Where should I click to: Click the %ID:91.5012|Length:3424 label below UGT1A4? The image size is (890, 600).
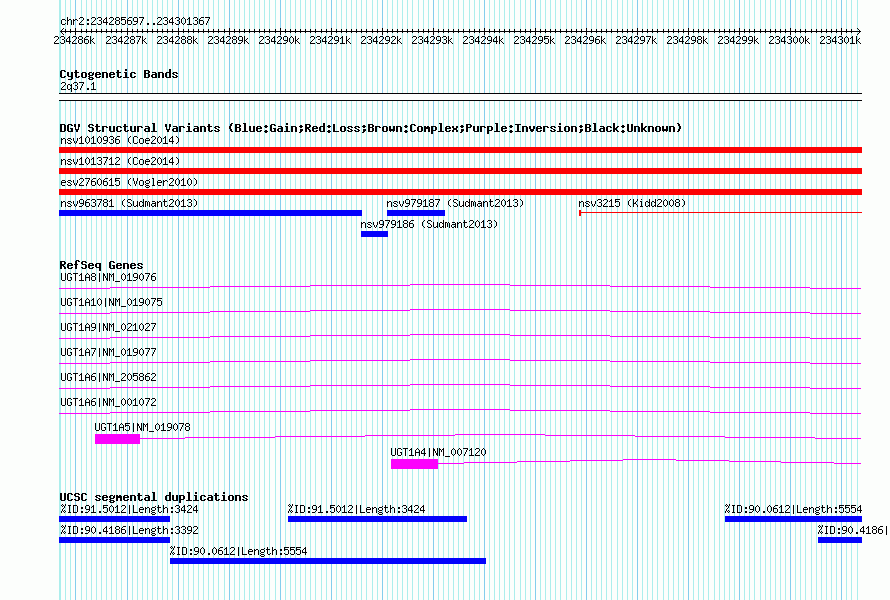click(x=356, y=509)
